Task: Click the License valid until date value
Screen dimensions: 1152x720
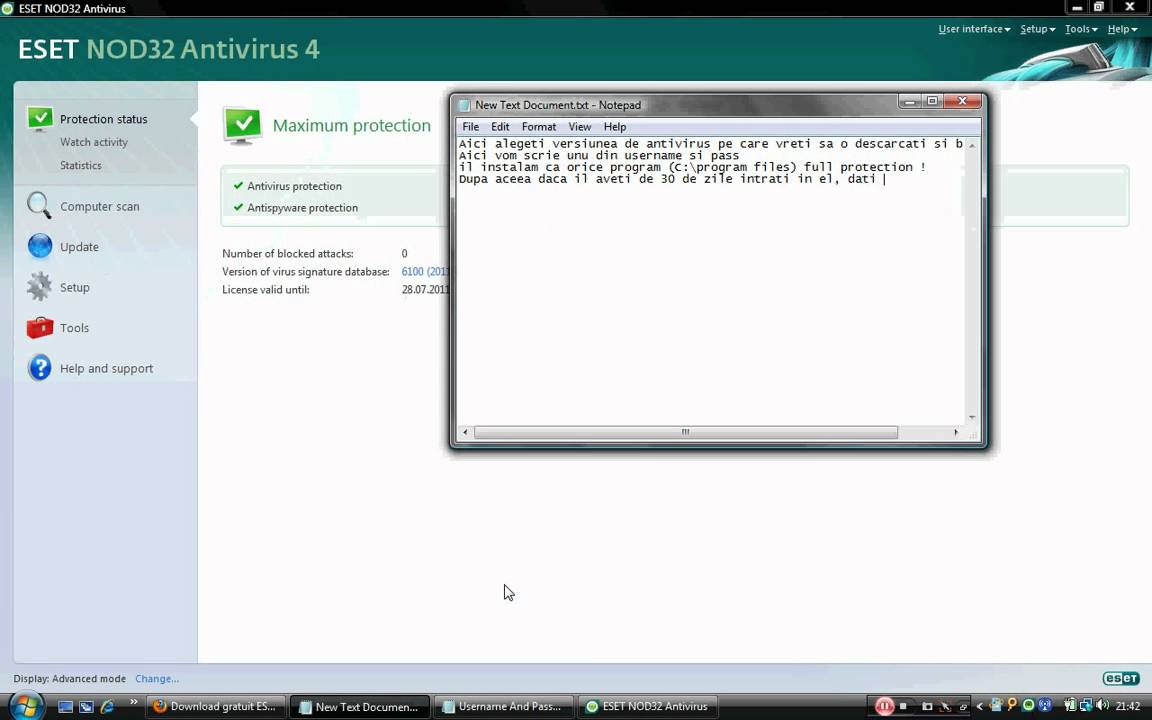Action: coord(425,289)
